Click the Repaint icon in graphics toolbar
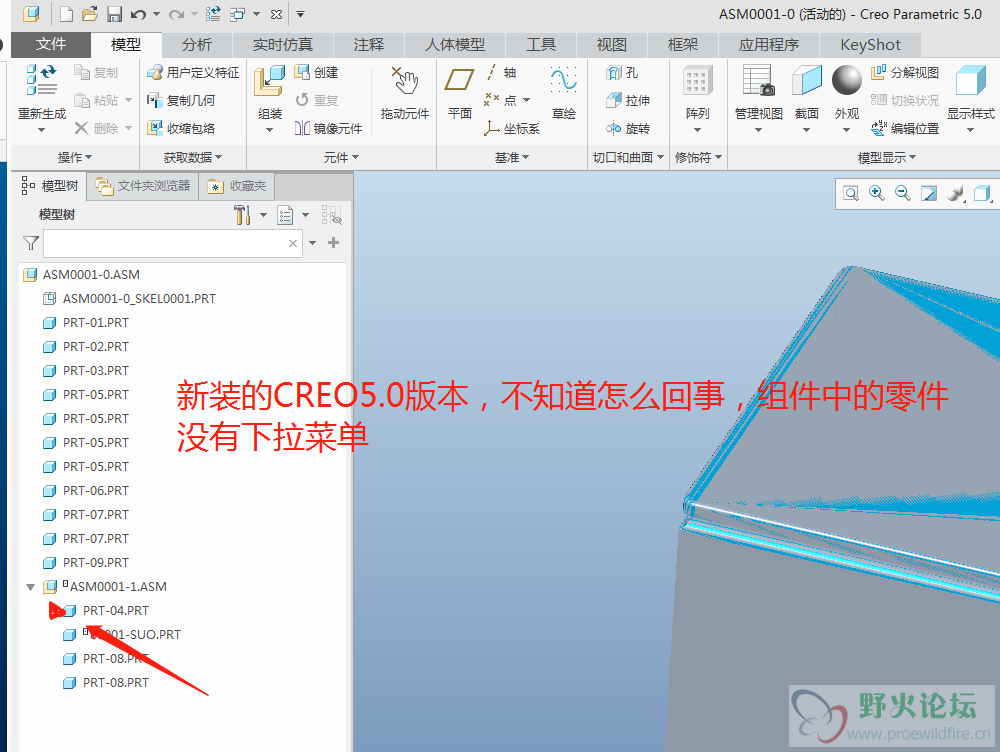The image size is (1000, 752). click(929, 193)
